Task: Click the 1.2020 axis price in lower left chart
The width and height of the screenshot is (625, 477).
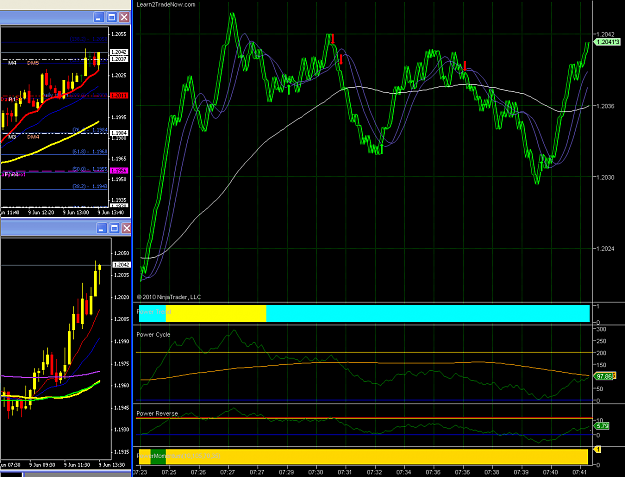Action: pos(121,297)
